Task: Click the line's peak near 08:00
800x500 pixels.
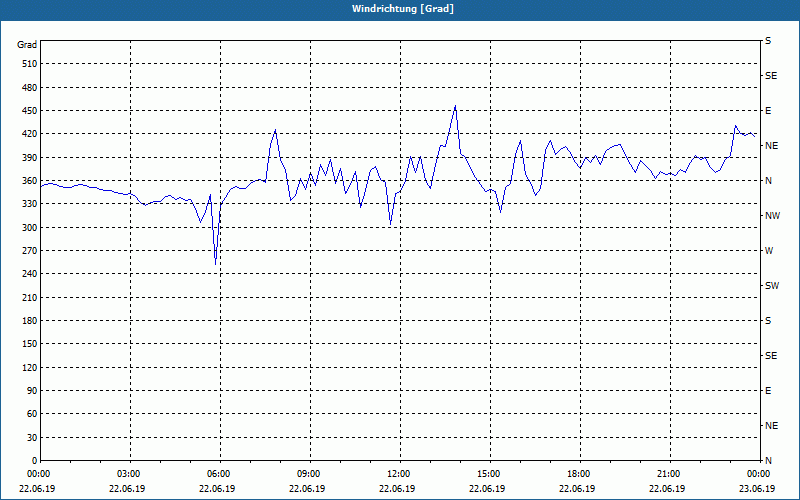Action: [276, 130]
